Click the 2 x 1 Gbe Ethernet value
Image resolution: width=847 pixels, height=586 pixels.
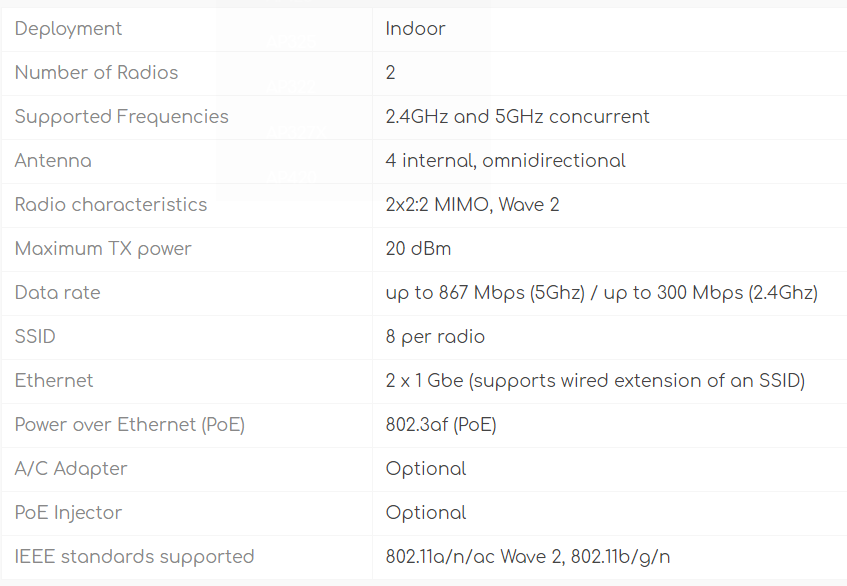595,381
